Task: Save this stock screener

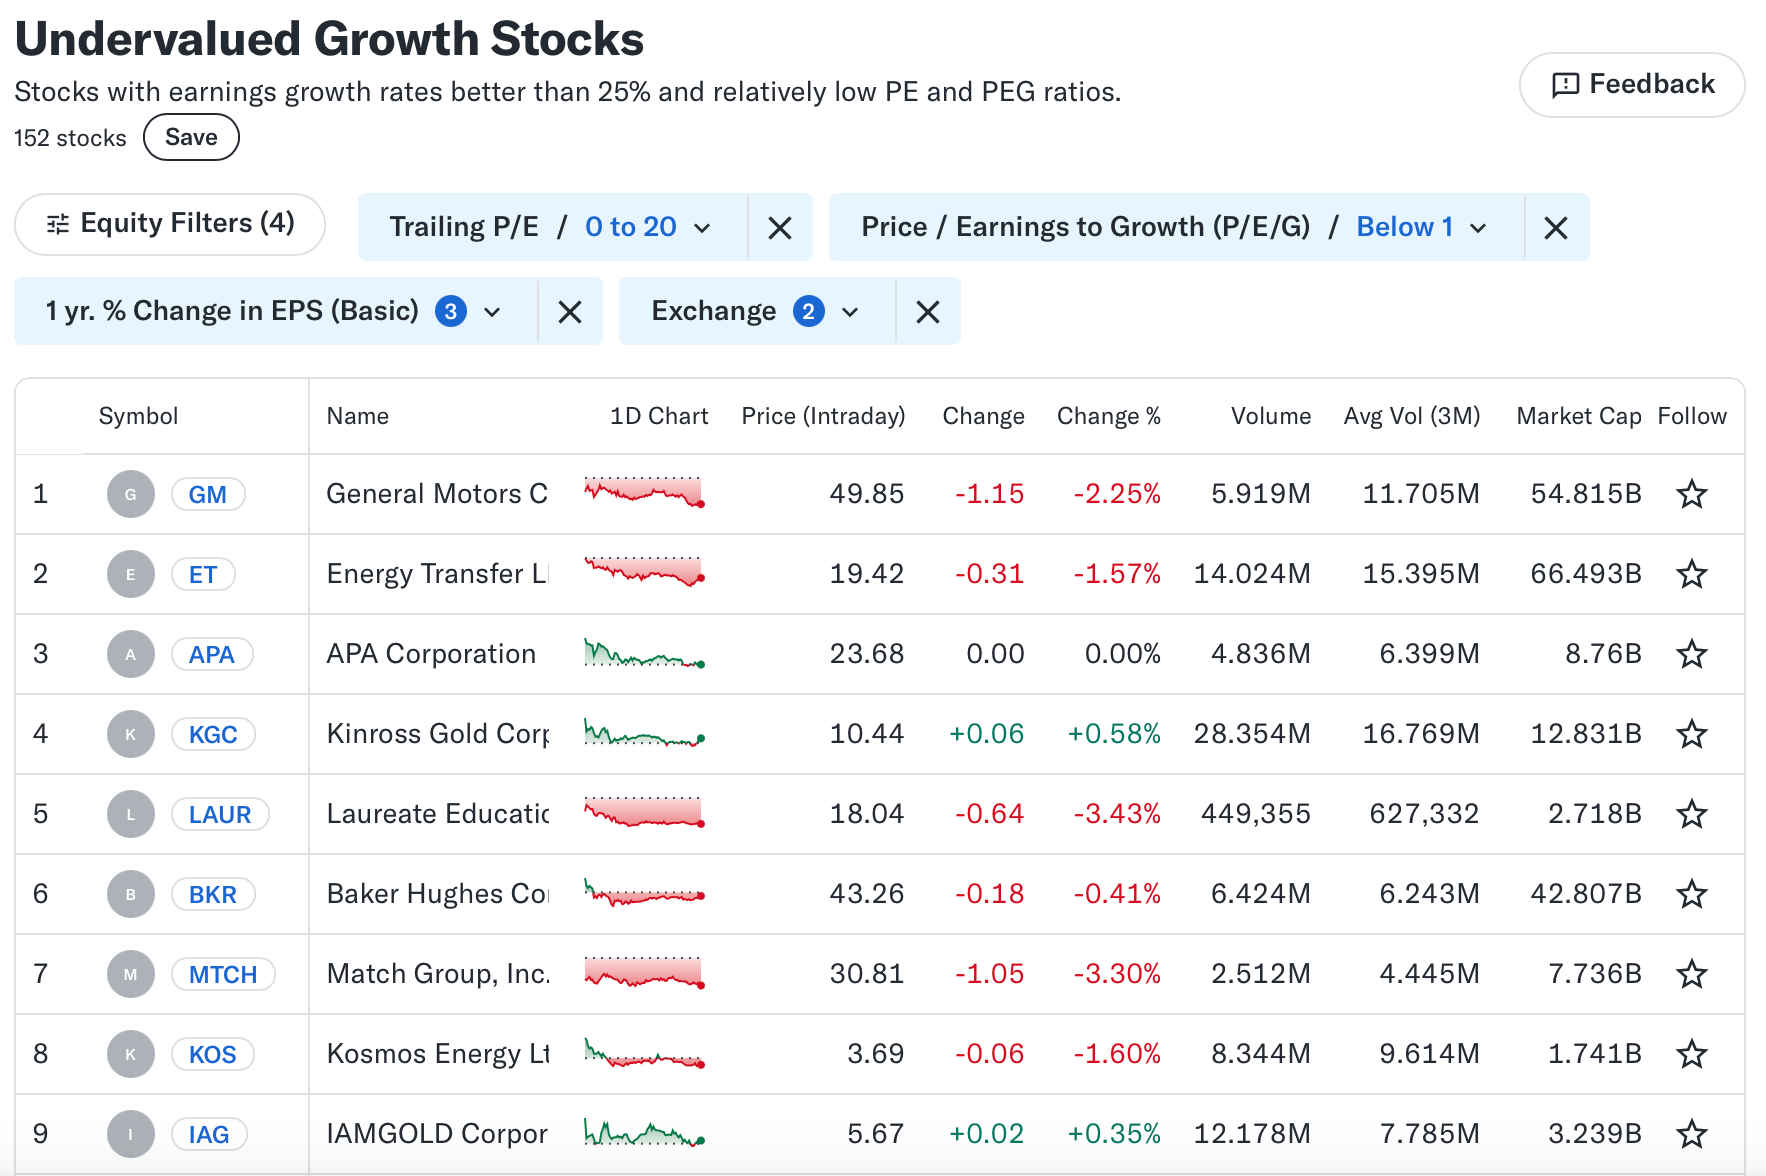Action: [x=191, y=137]
